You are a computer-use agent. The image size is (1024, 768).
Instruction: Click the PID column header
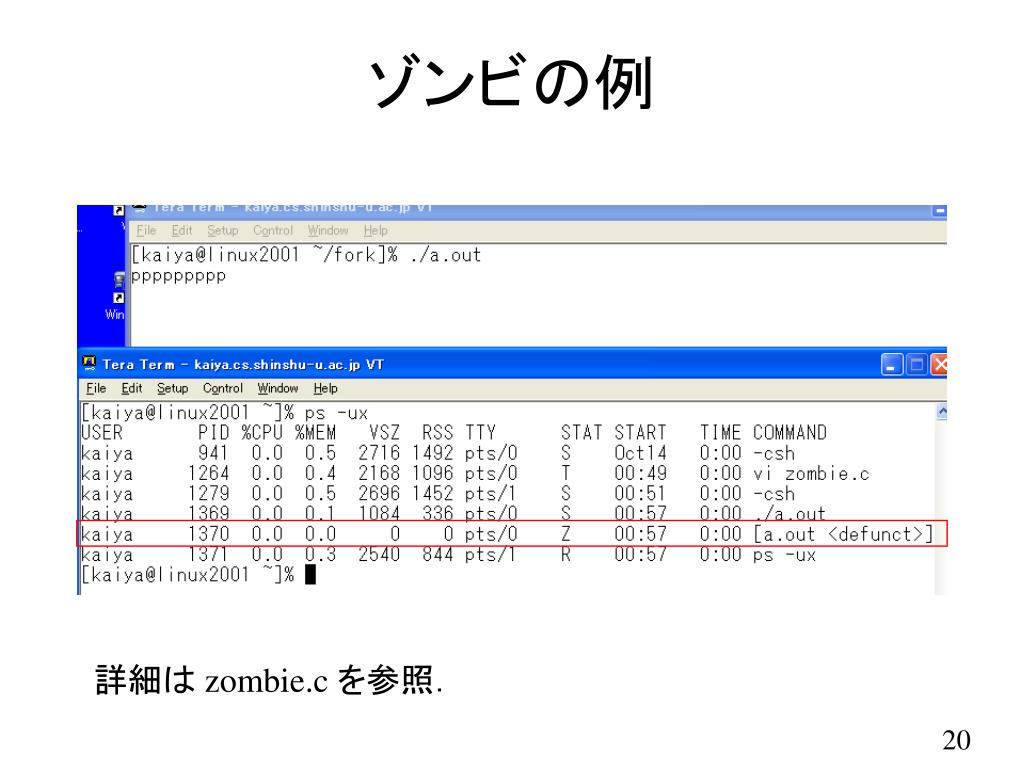click(214, 433)
